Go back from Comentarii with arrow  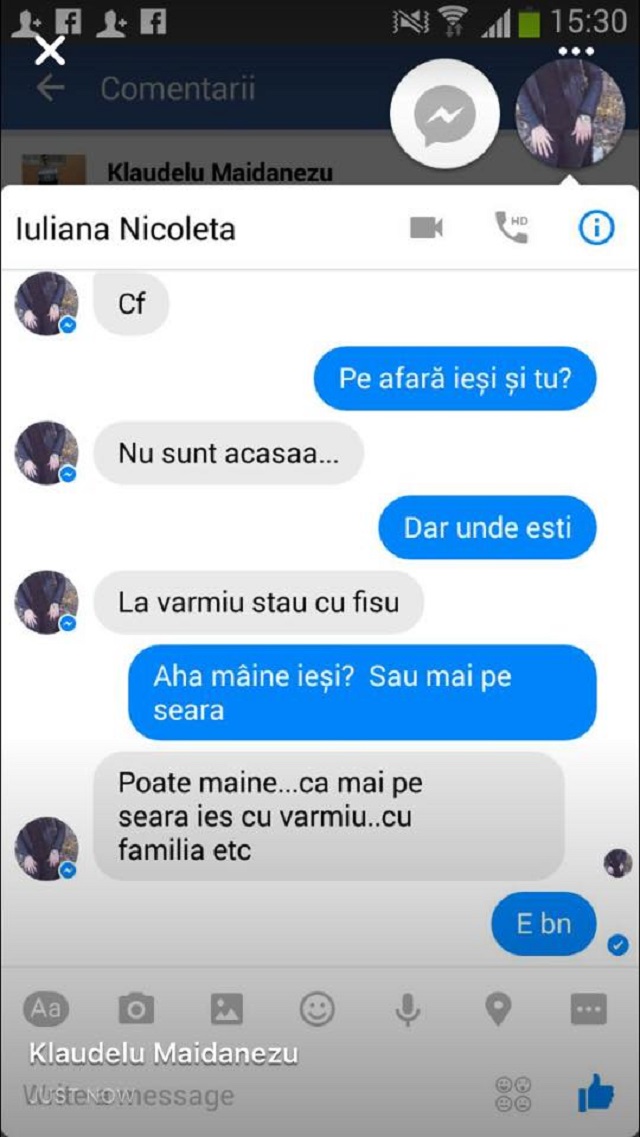click(x=51, y=88)
